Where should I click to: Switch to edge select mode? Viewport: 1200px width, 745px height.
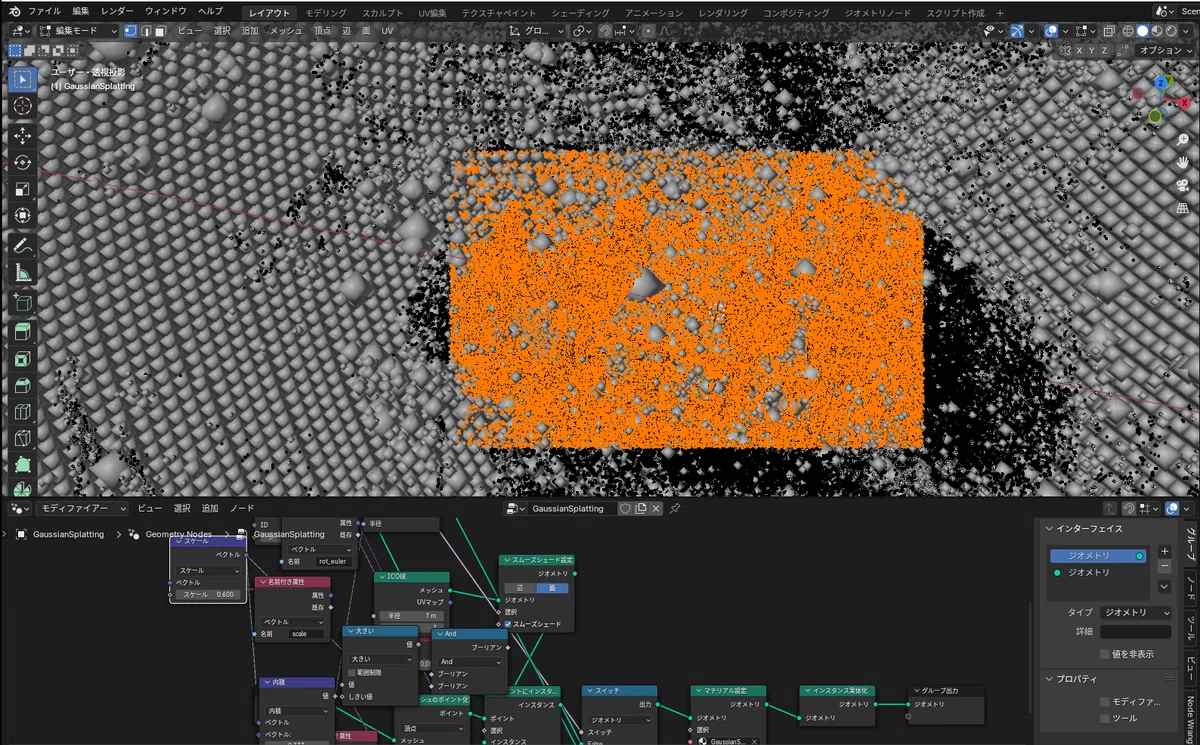tap(146, 31)
